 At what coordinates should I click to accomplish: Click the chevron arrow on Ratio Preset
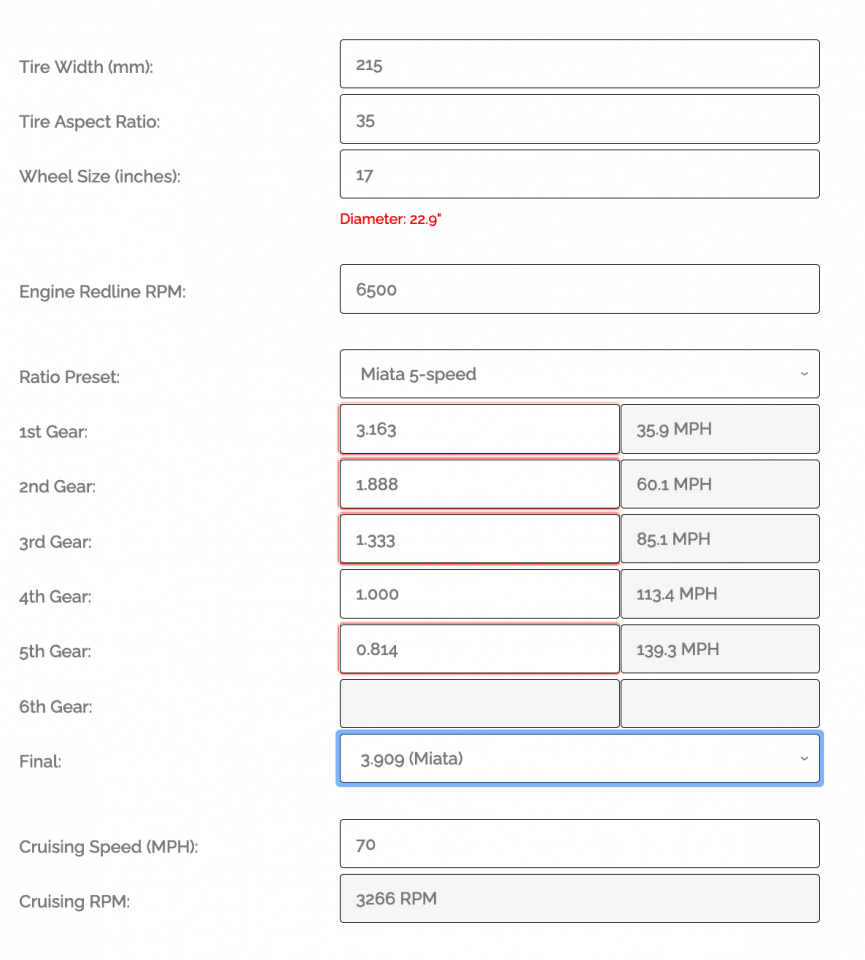tap(804, 373)
